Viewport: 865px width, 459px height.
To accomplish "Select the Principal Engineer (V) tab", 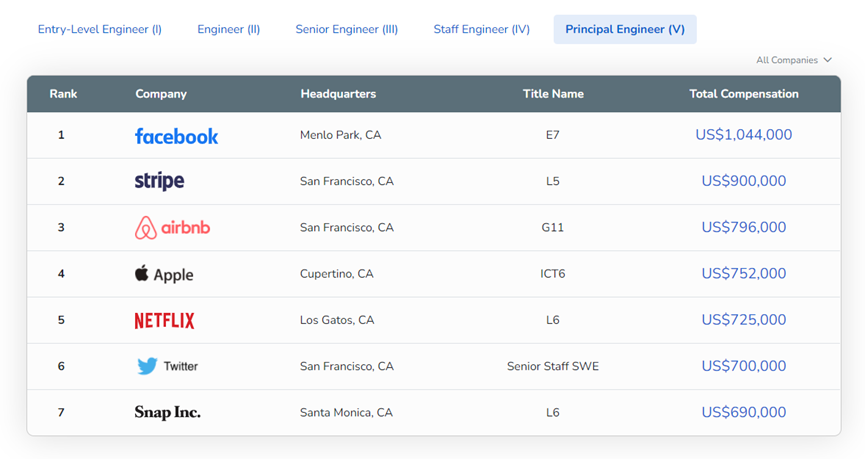I will [625, 29].
